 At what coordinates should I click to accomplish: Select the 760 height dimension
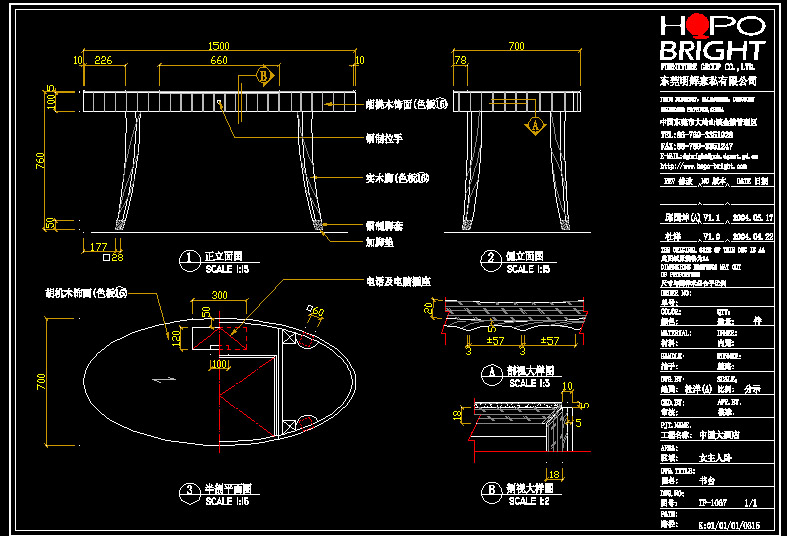click(40, 161)
